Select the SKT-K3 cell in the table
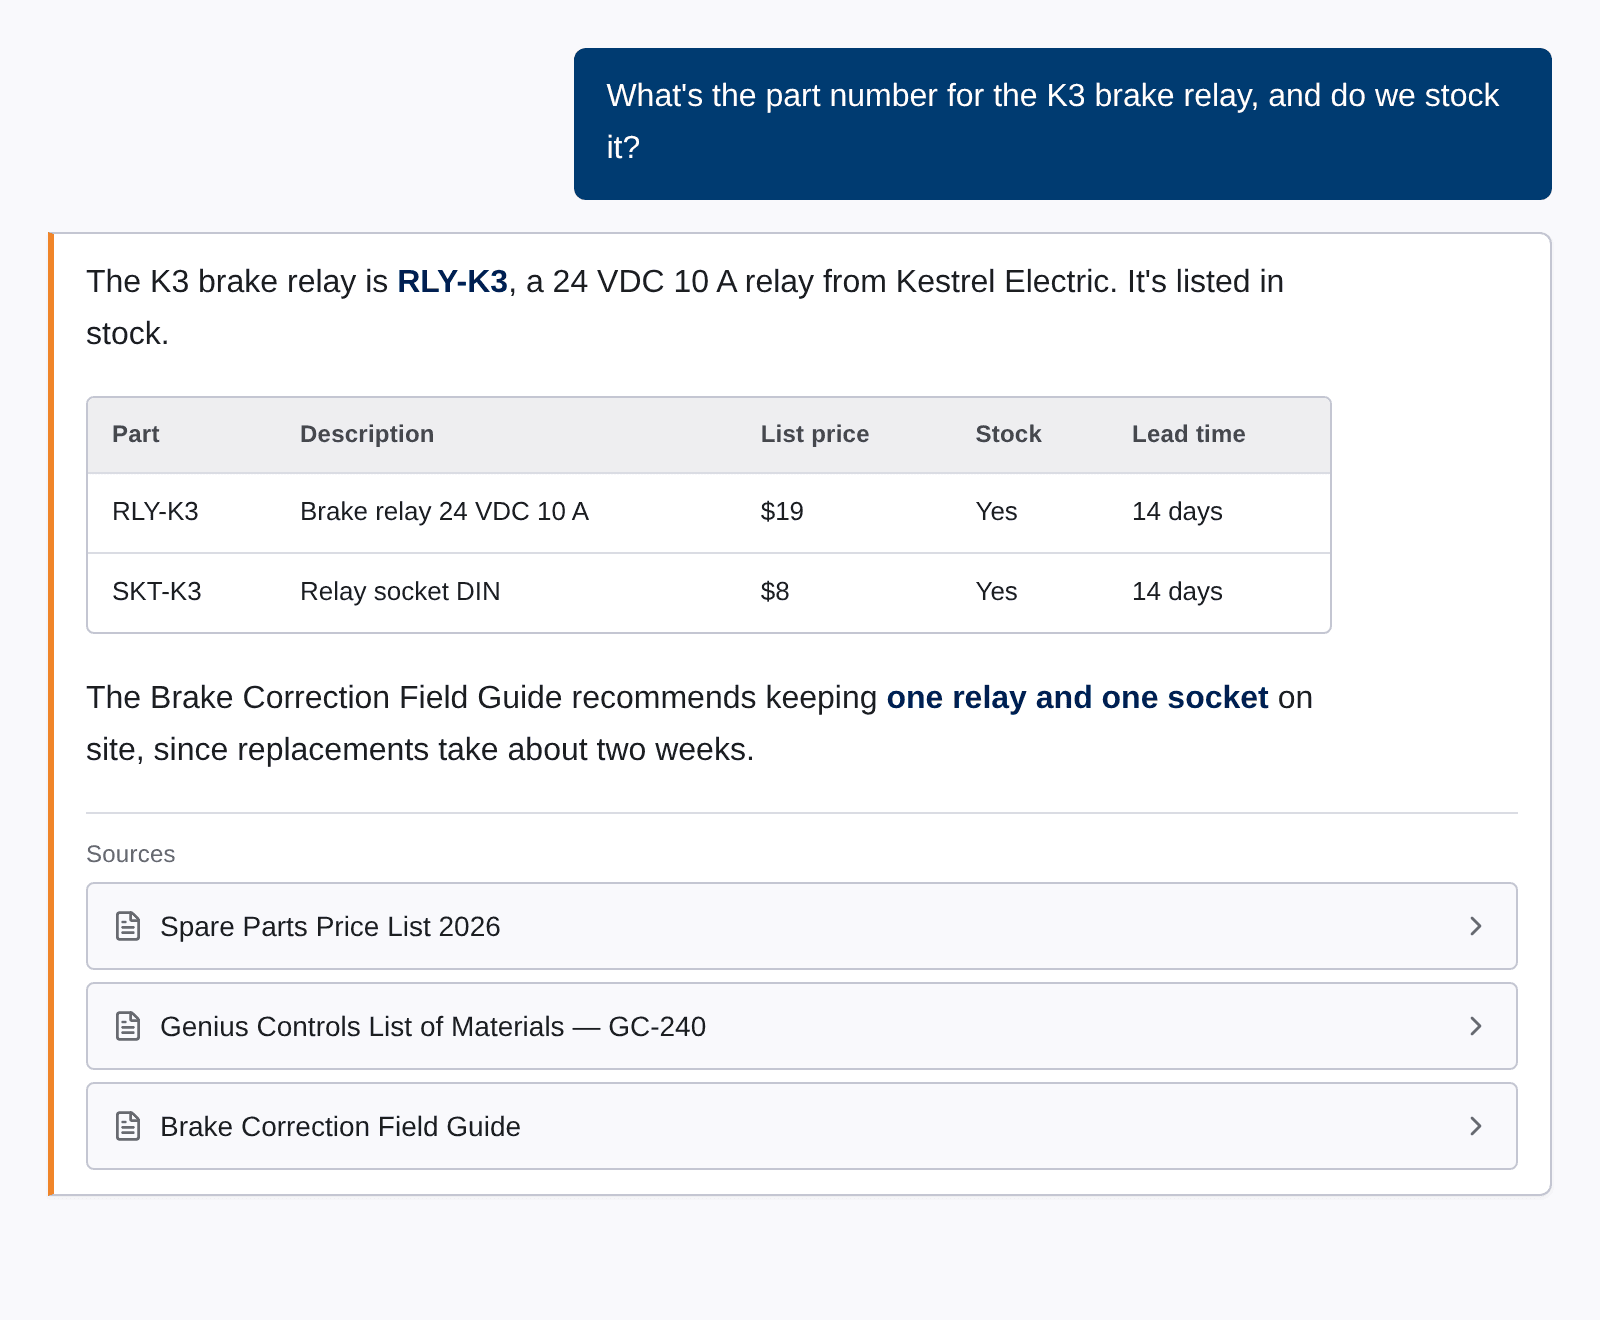 pyautogui.click(x=157, y=592)
